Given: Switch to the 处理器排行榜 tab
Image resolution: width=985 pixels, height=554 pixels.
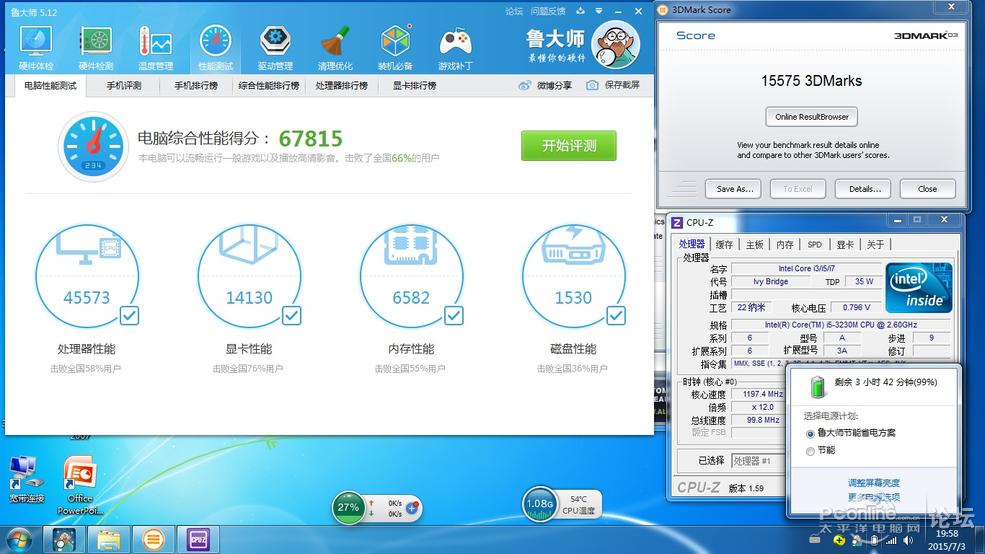Looking at the screenshot, I should pos(342,85).
